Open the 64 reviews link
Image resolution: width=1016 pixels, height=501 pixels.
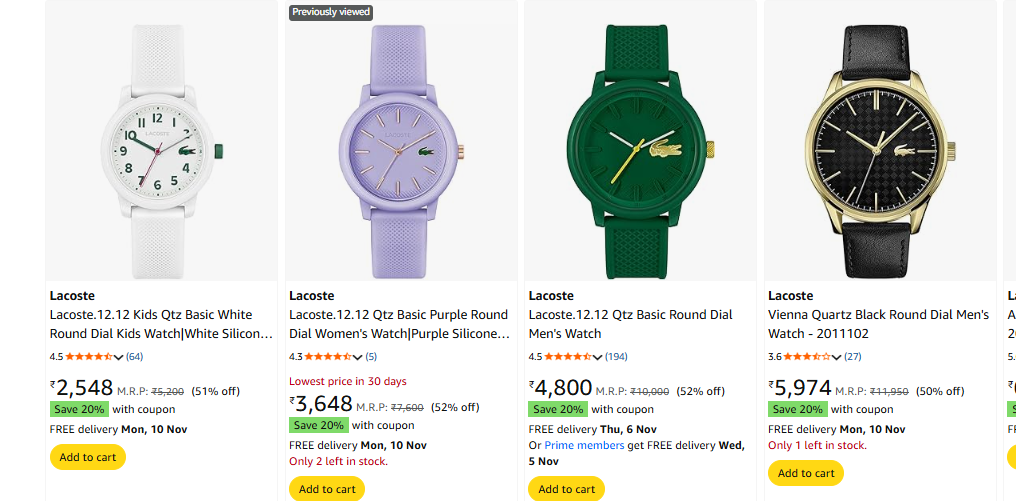(x=134, y=357)
